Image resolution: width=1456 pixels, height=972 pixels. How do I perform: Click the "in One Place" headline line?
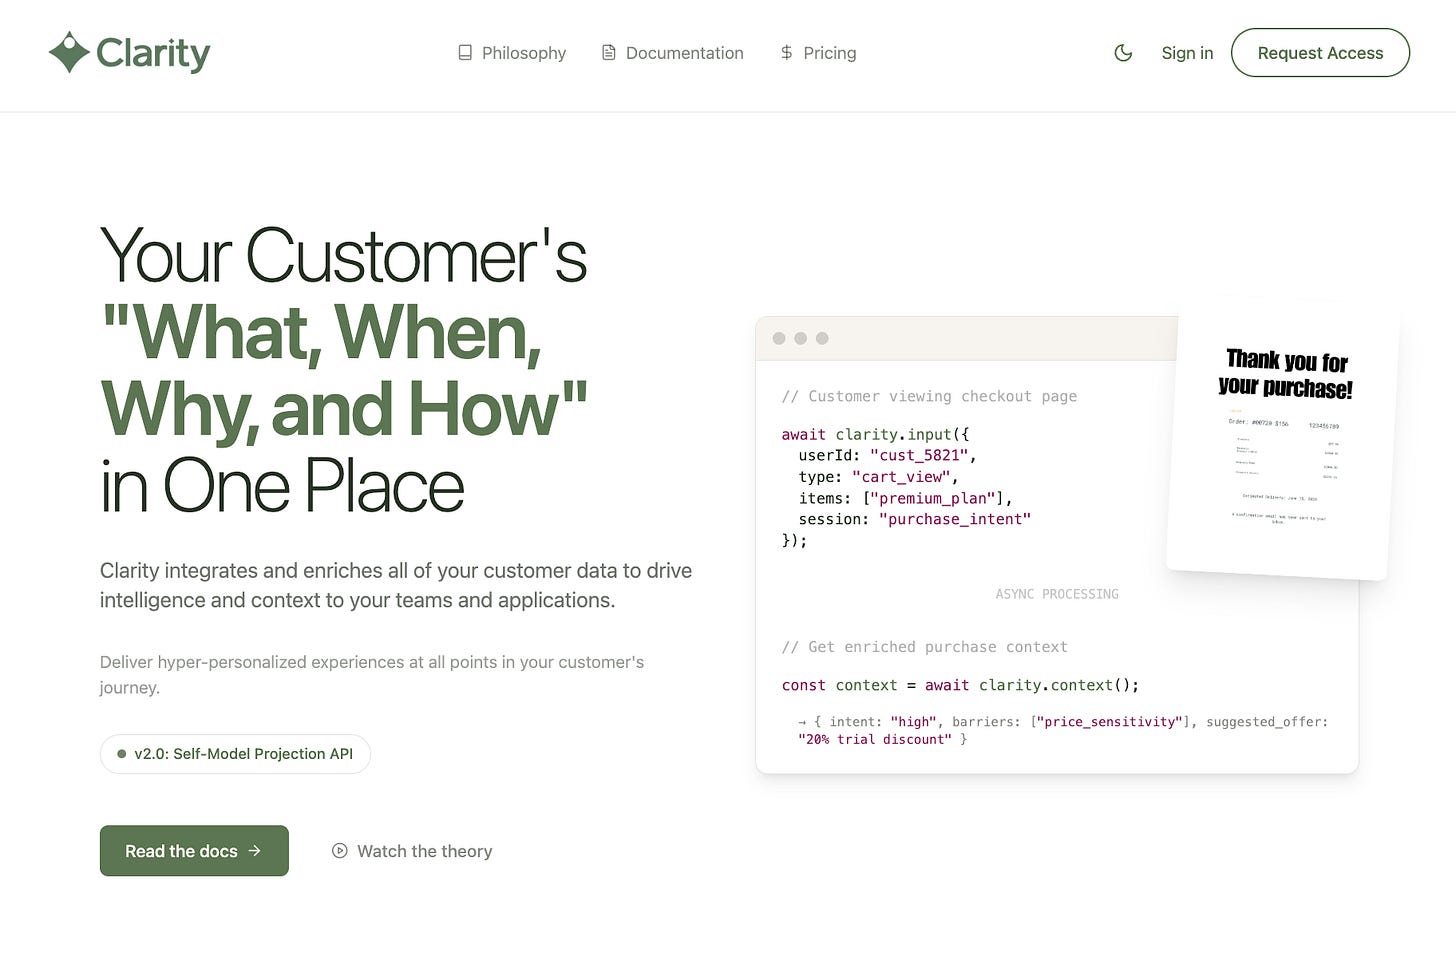(x=282, y=486)
